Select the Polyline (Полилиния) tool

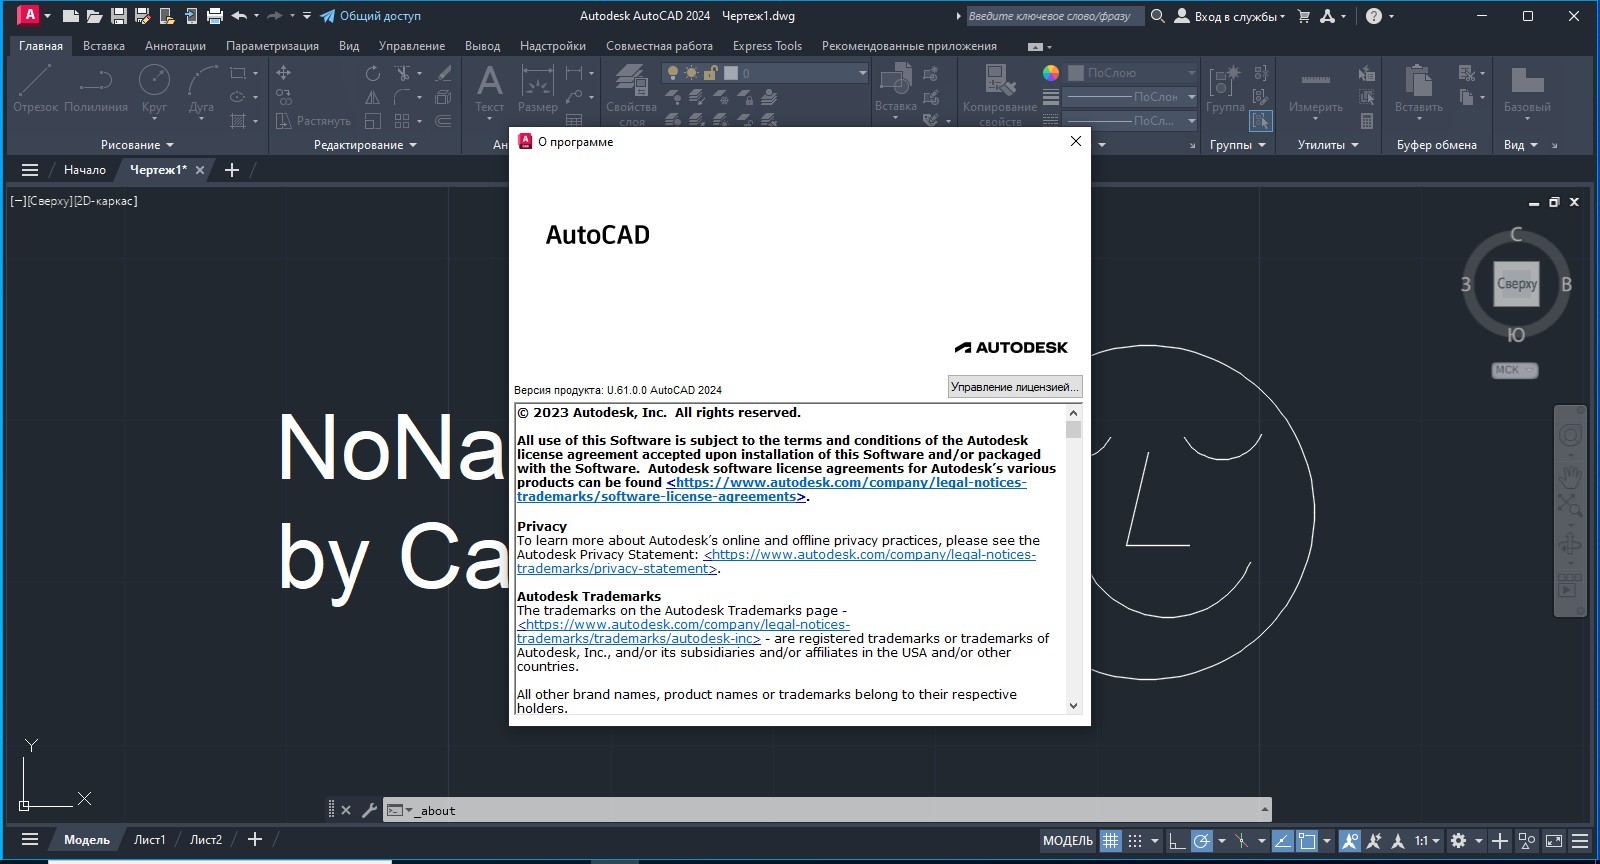[96, 88]
